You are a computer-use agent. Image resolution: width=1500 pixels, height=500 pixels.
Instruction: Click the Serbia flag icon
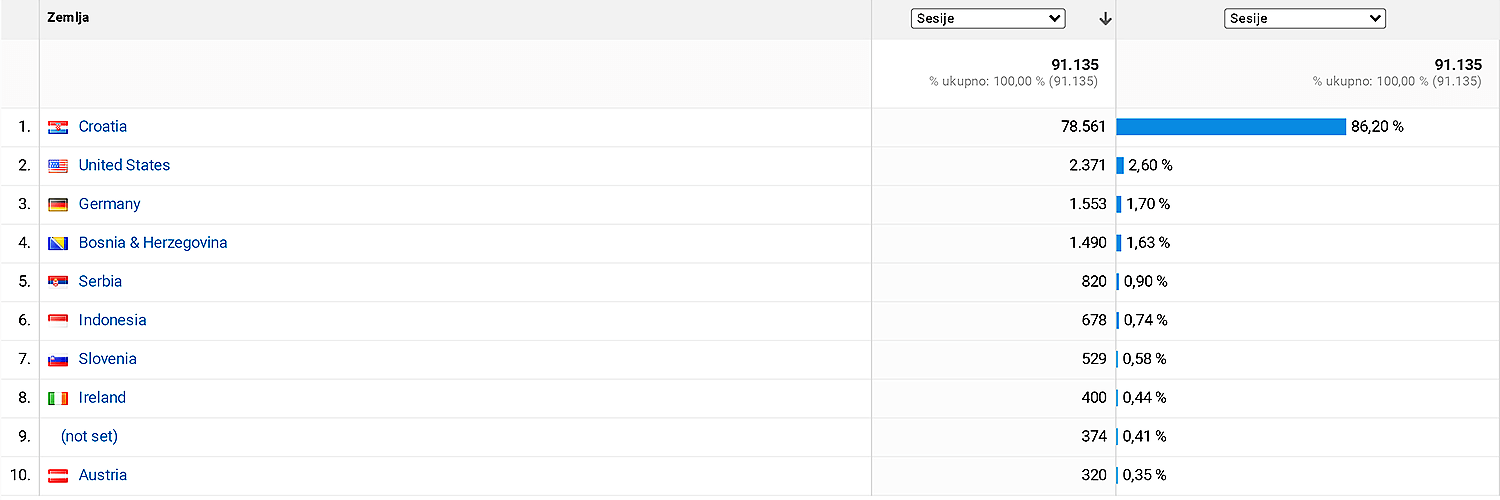click(x=58, y=282)
